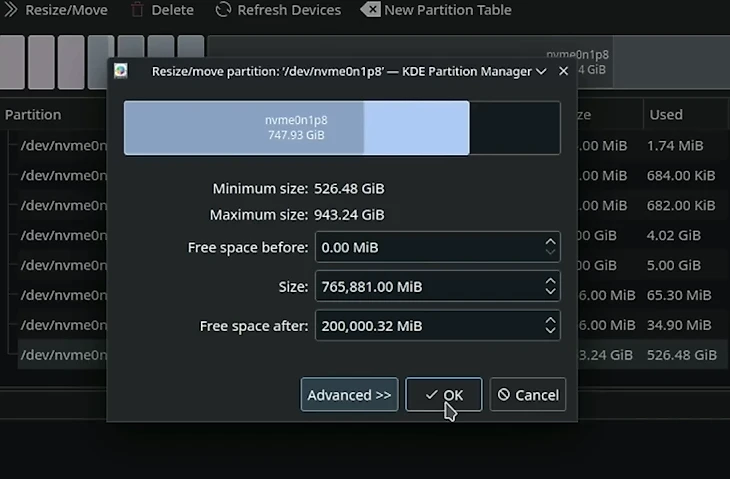Image resolution: width=730 pixels, height=479 pixels.
Task: Click the Refresh Devices icon
Action: pos(223,10)
